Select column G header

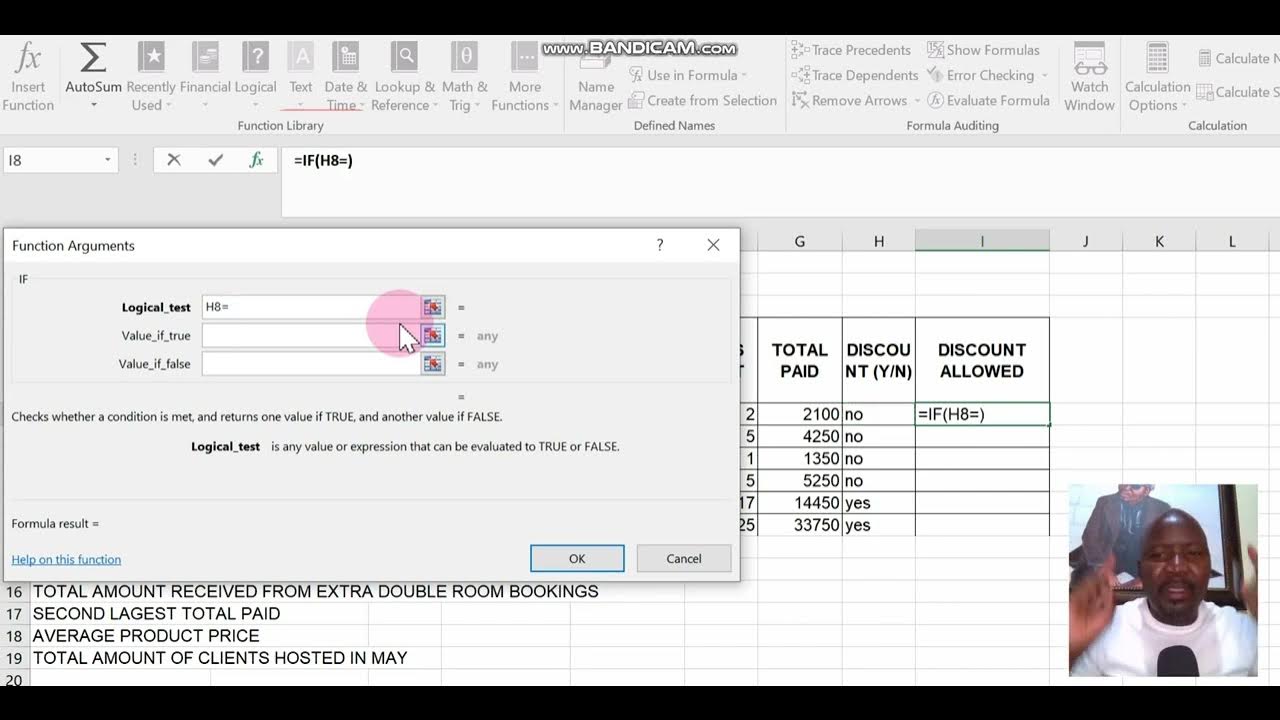coord(799,241)
